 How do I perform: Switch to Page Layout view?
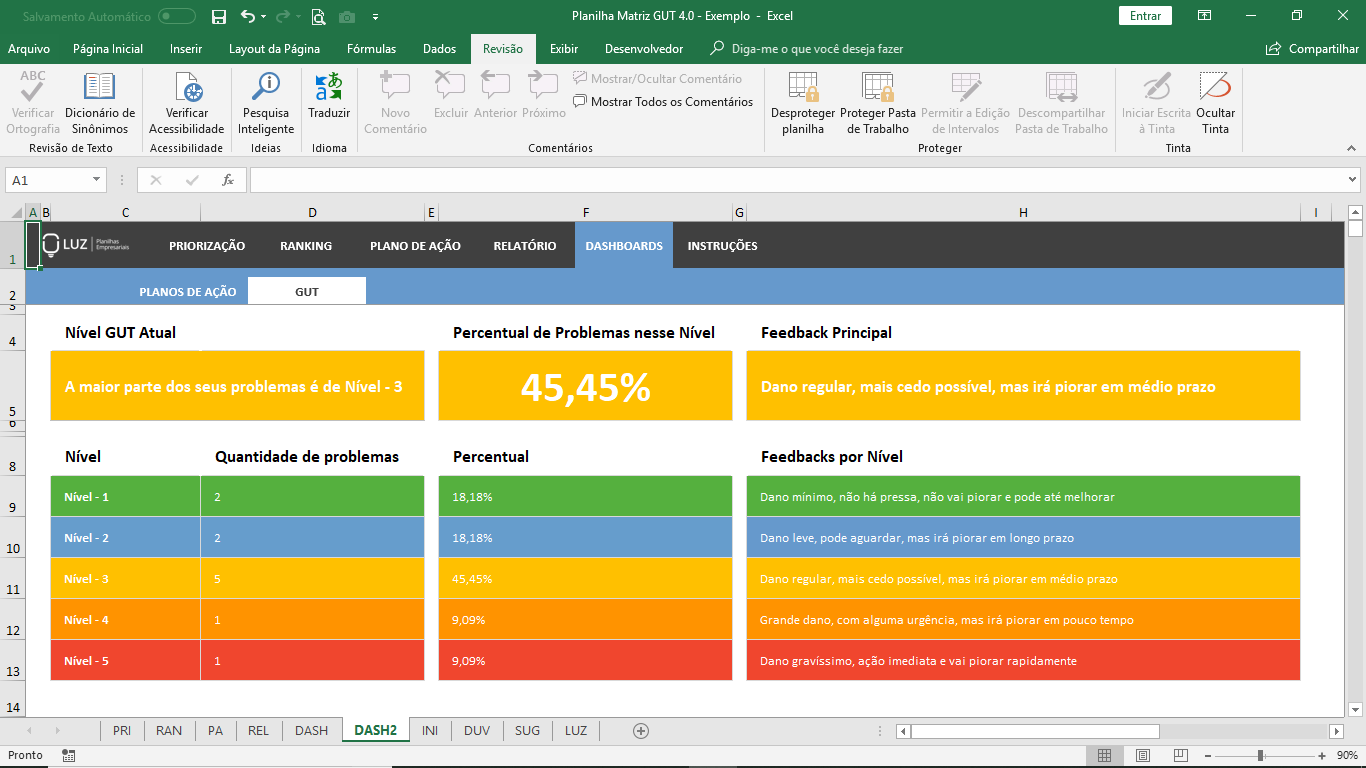[x=1142, y=755]
